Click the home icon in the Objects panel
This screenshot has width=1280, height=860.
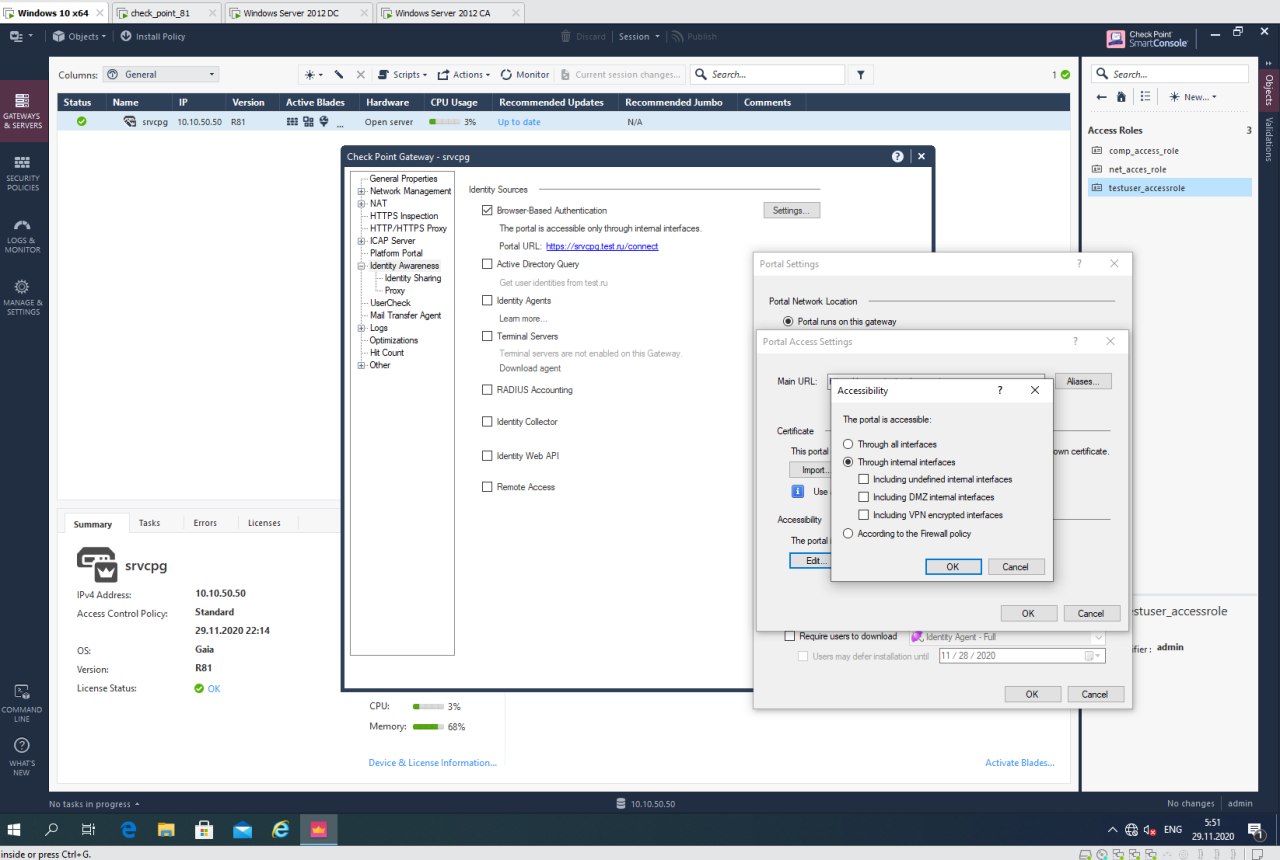click(1121, 97)
